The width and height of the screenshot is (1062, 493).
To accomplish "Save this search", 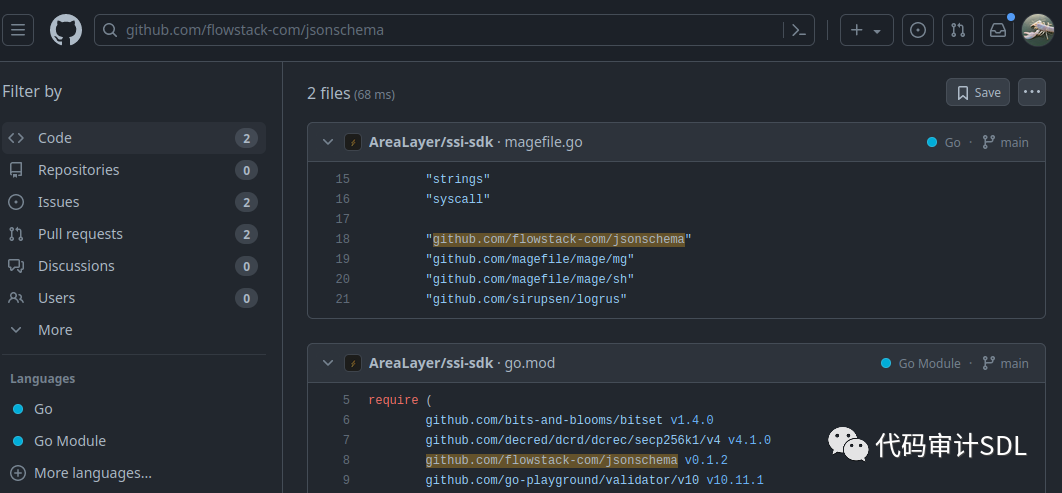I will (x=977, y=92).
